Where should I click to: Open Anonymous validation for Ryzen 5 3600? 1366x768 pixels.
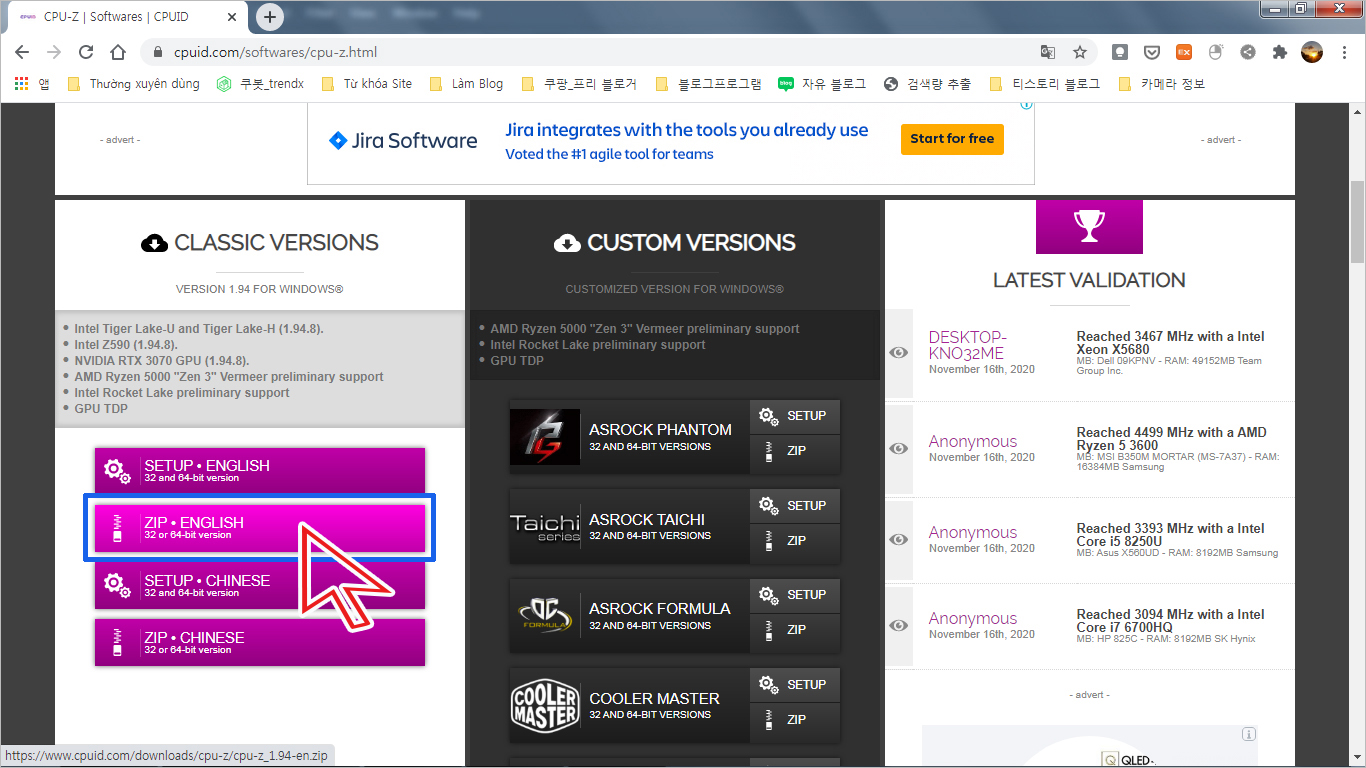click(972, 441)
